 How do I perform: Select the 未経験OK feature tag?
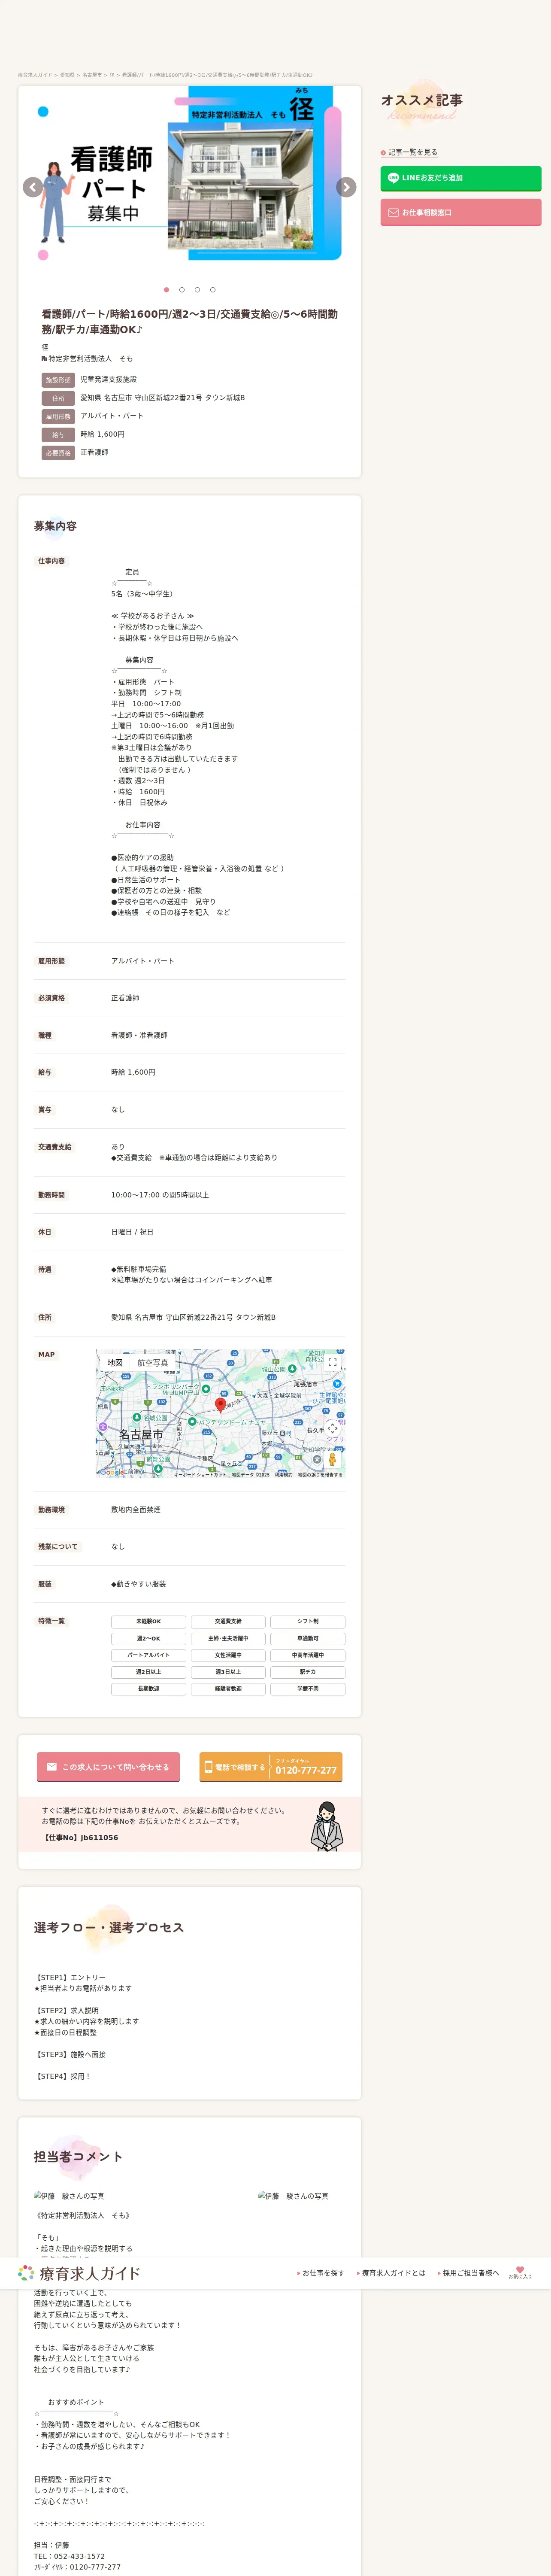[148, 1621]
